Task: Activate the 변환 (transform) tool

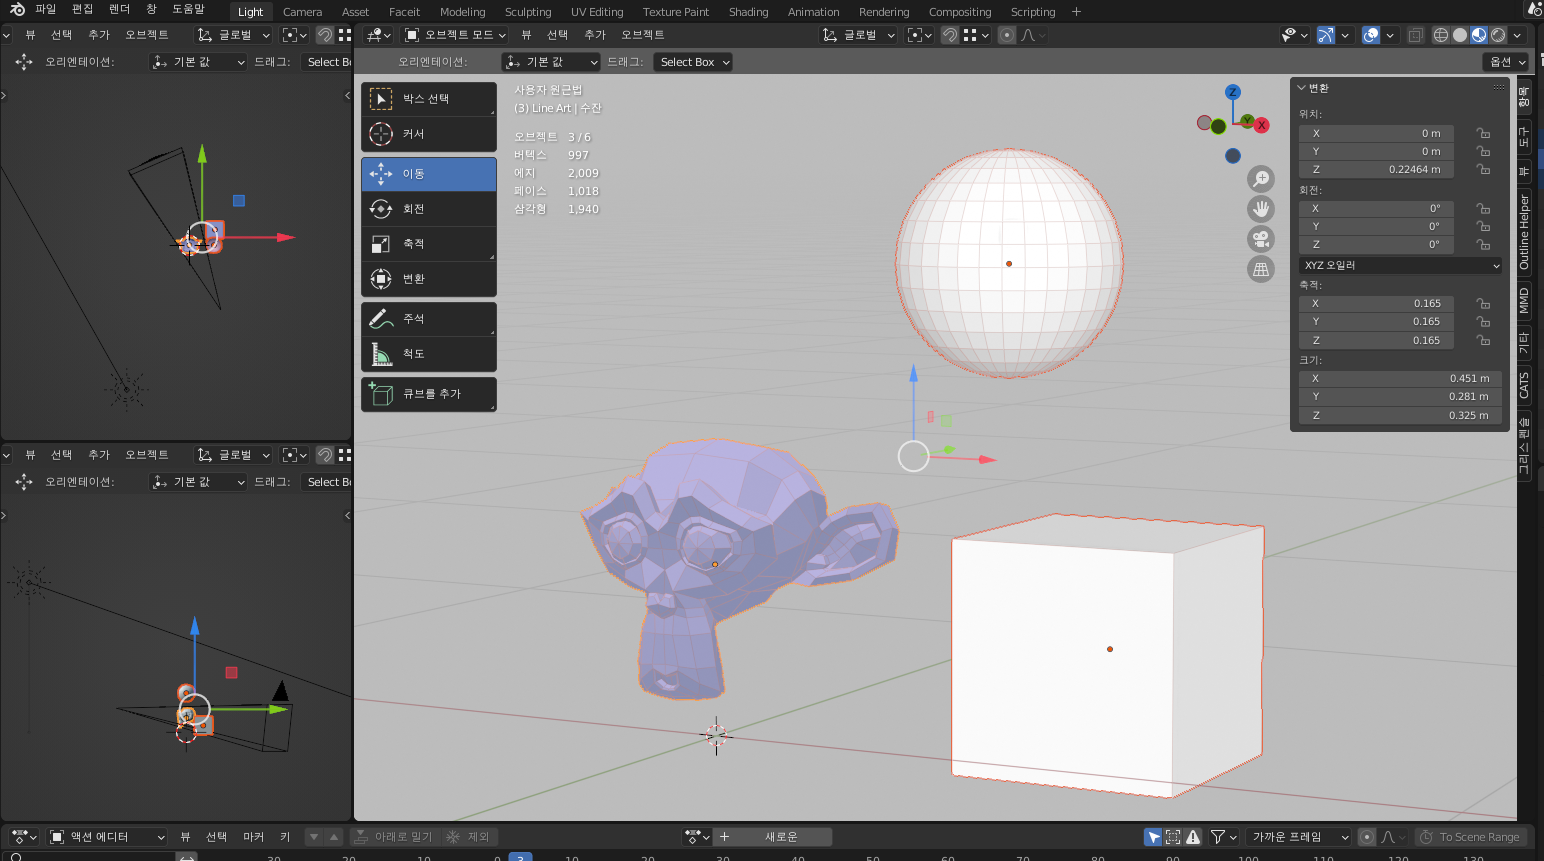Action: click(x=429, y=279)
